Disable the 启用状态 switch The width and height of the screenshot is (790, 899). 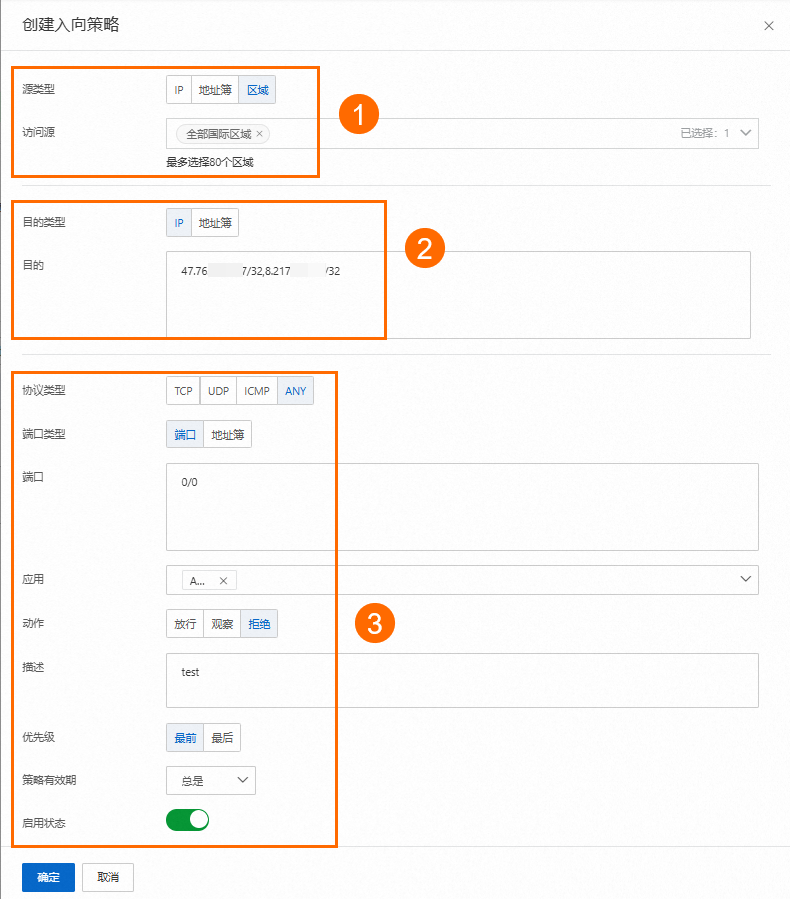point(188,819)
